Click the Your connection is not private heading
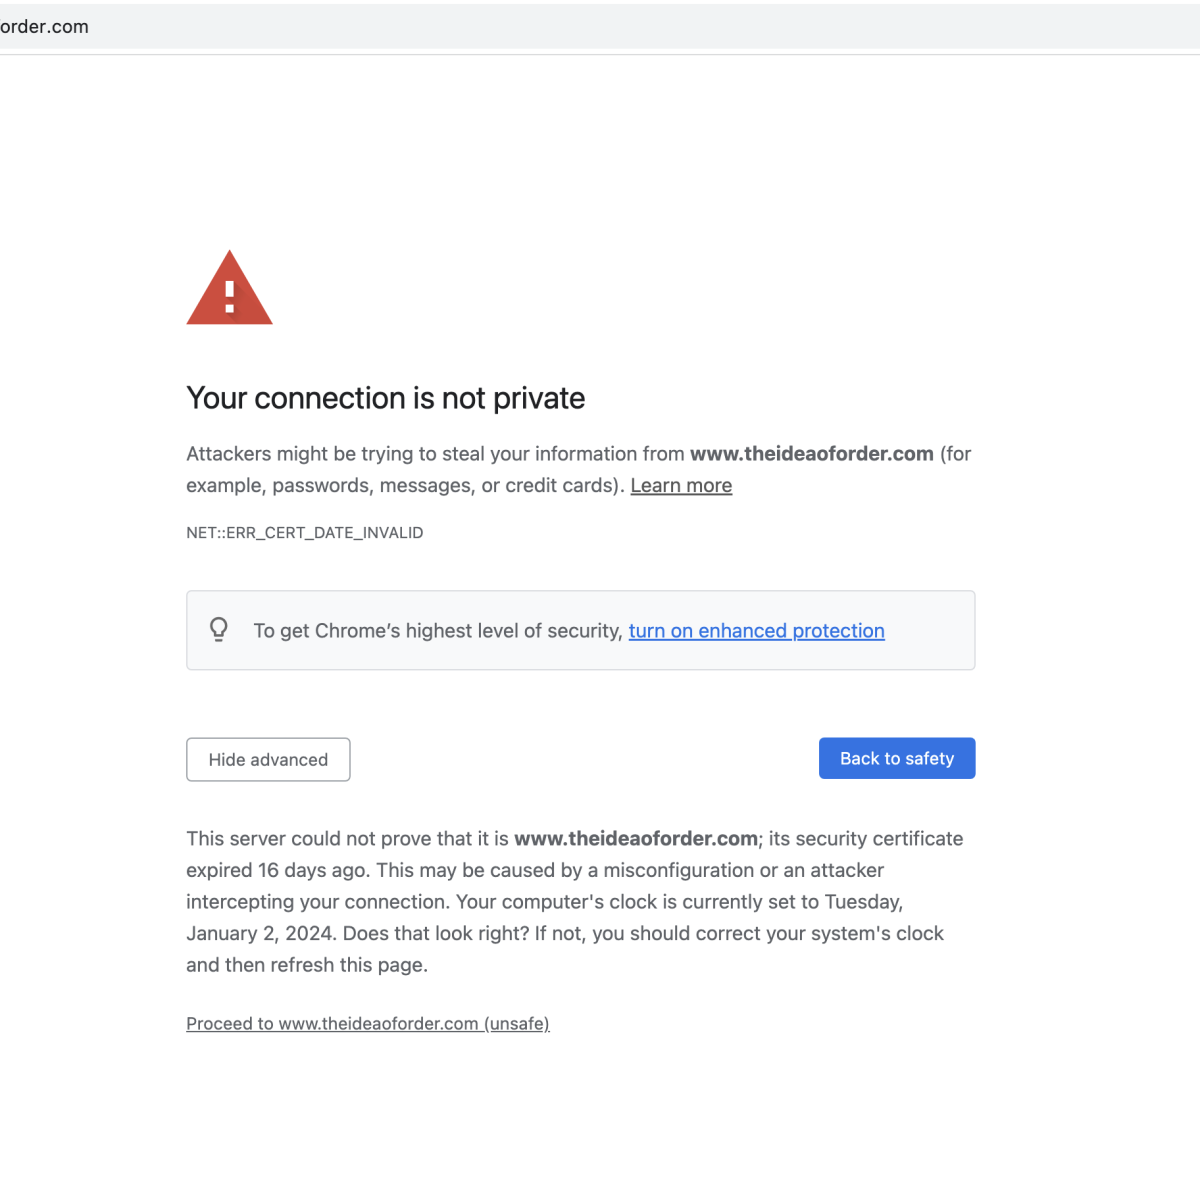Screen dimensions: 1200x1200 pyautogui.click(x=385, y=398)
